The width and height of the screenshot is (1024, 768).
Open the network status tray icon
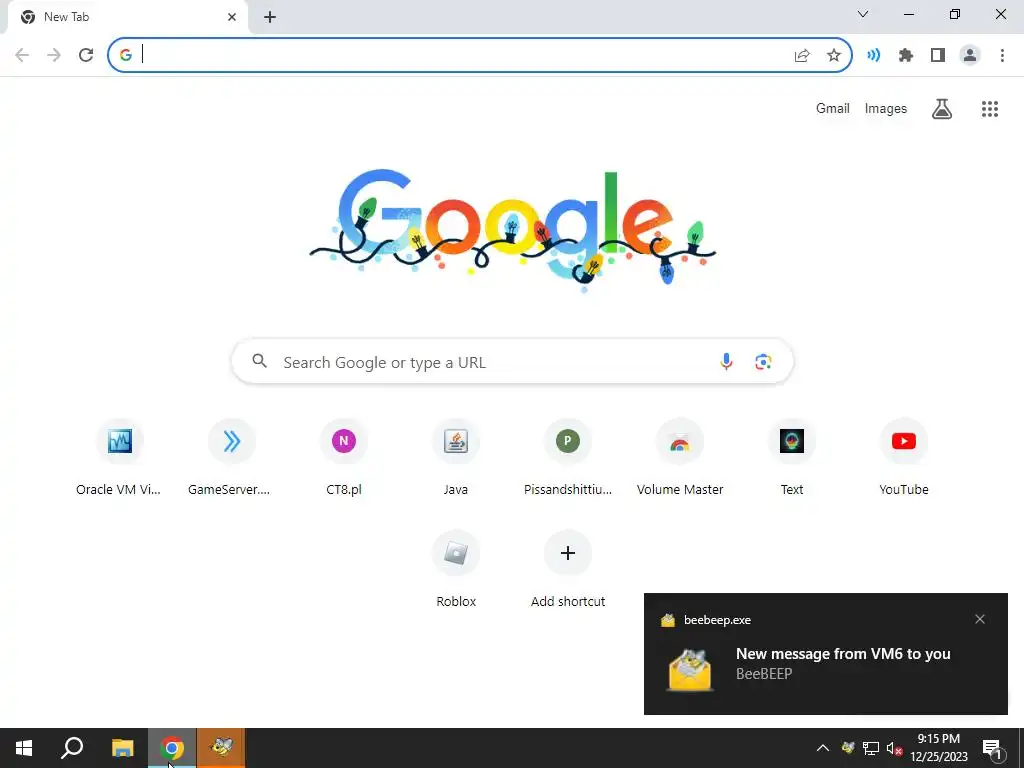coord(871,748)
